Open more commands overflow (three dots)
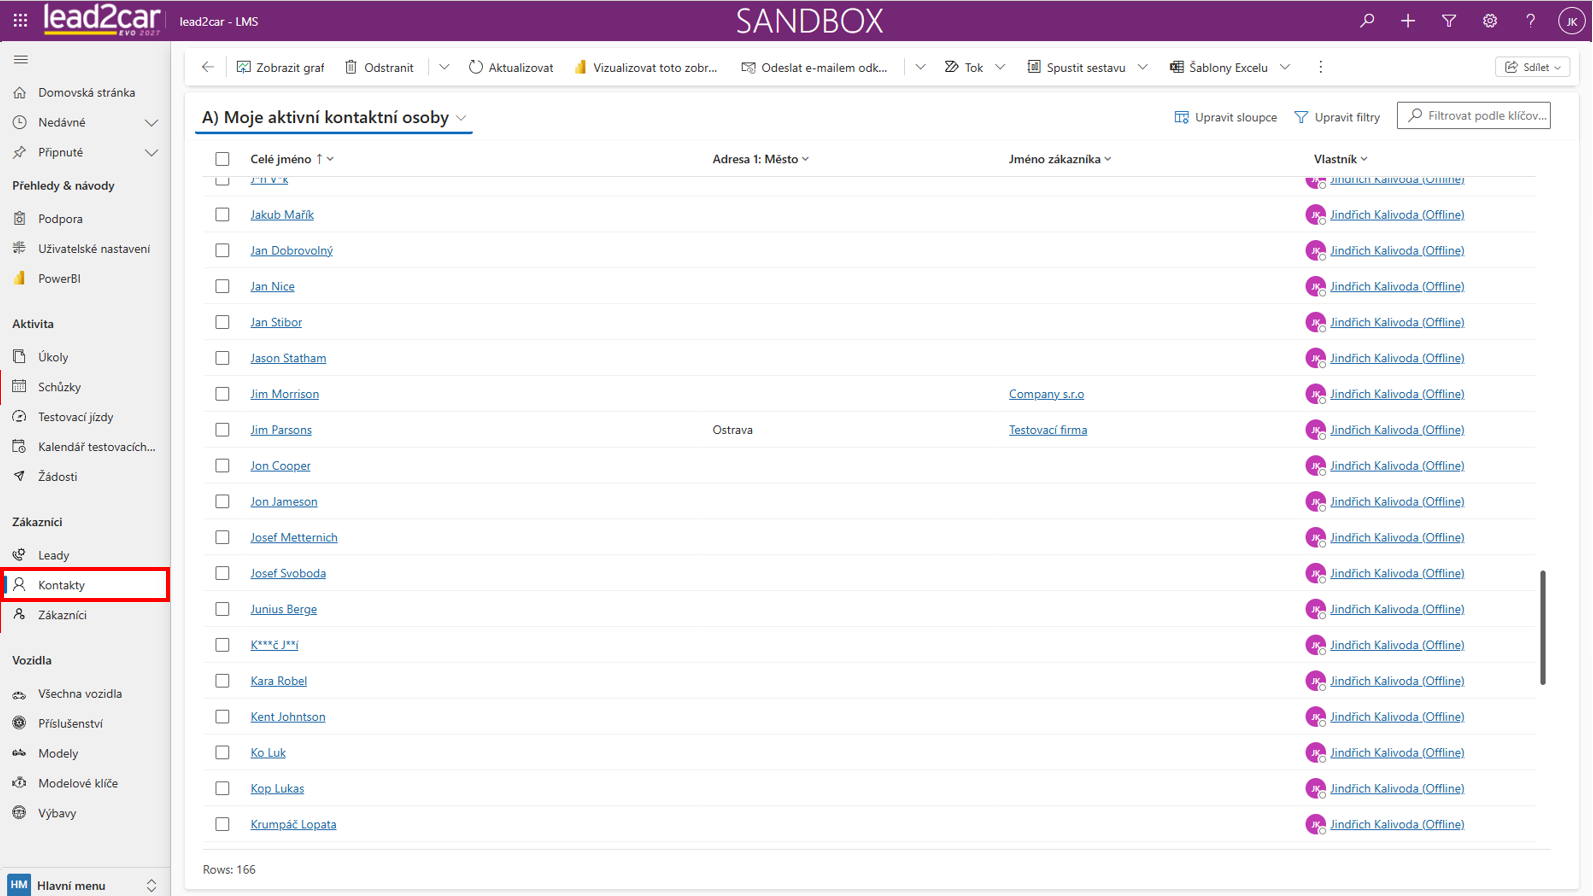This screenshot has width=1593, height=896. 1321,67
